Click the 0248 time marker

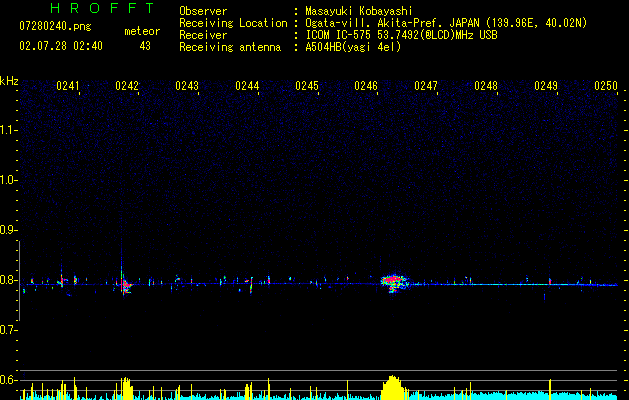pos(486,86)
